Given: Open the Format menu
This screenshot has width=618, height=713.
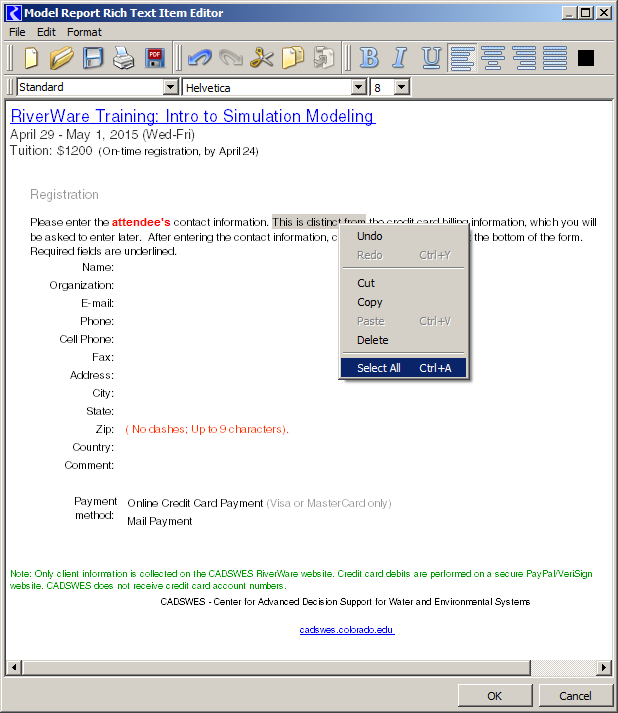Looking at the screenshot, I should coord(85,32).
